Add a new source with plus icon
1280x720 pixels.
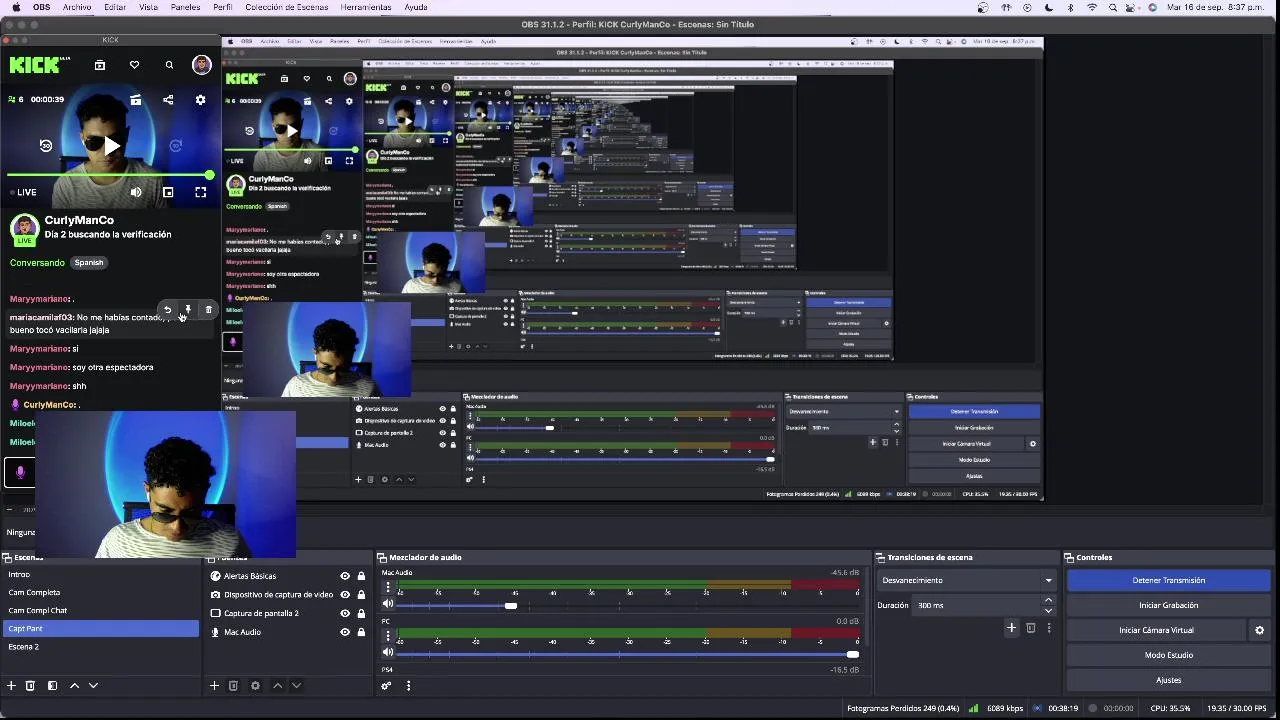(214, 686)
